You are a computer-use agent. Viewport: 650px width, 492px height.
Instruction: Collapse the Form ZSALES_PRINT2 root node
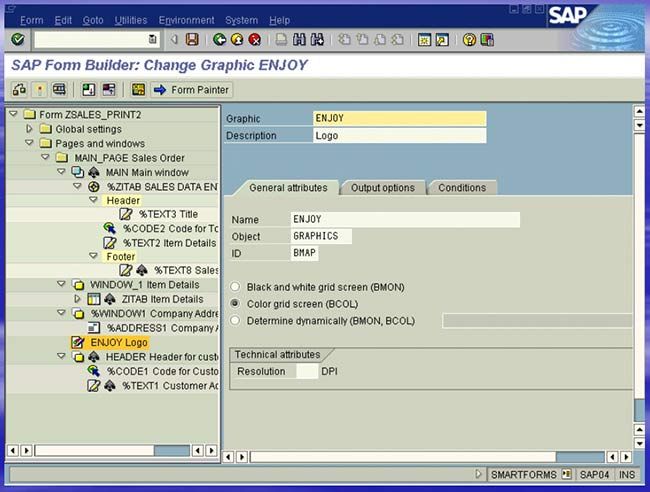click(13, 114)
